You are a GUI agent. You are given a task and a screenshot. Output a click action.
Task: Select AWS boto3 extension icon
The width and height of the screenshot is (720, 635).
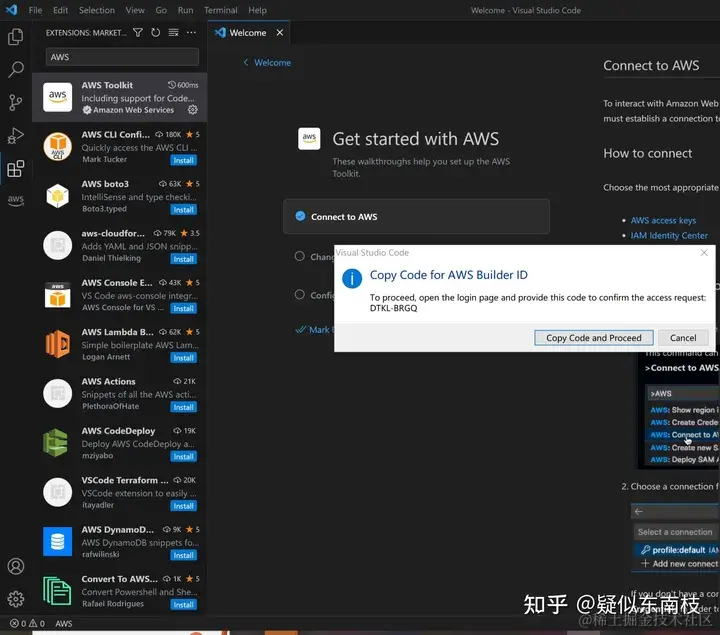coord(57,196)
